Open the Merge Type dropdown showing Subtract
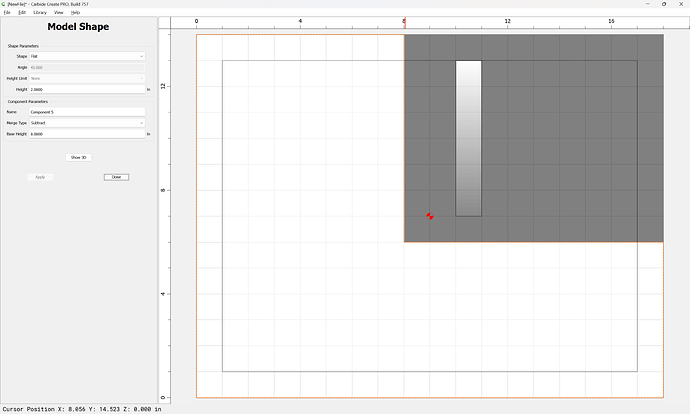This screenshot has height=414, width=690. (87, 123)
